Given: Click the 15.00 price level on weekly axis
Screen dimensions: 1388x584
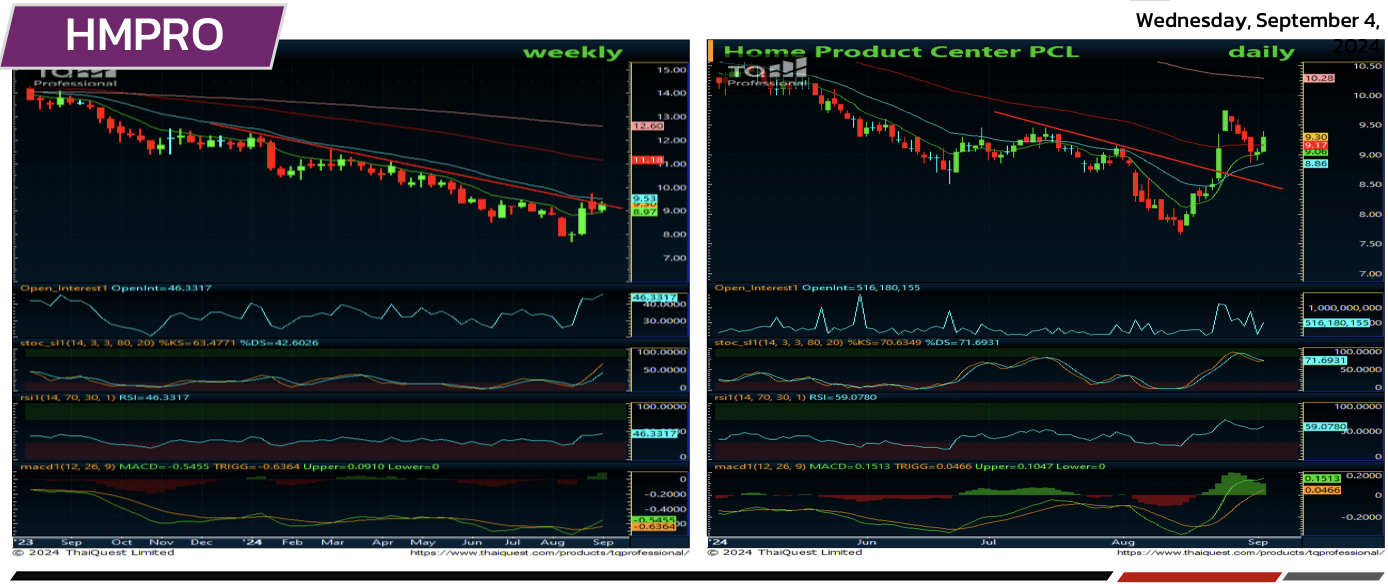Looking at the screenshot, I should (670, 70).
